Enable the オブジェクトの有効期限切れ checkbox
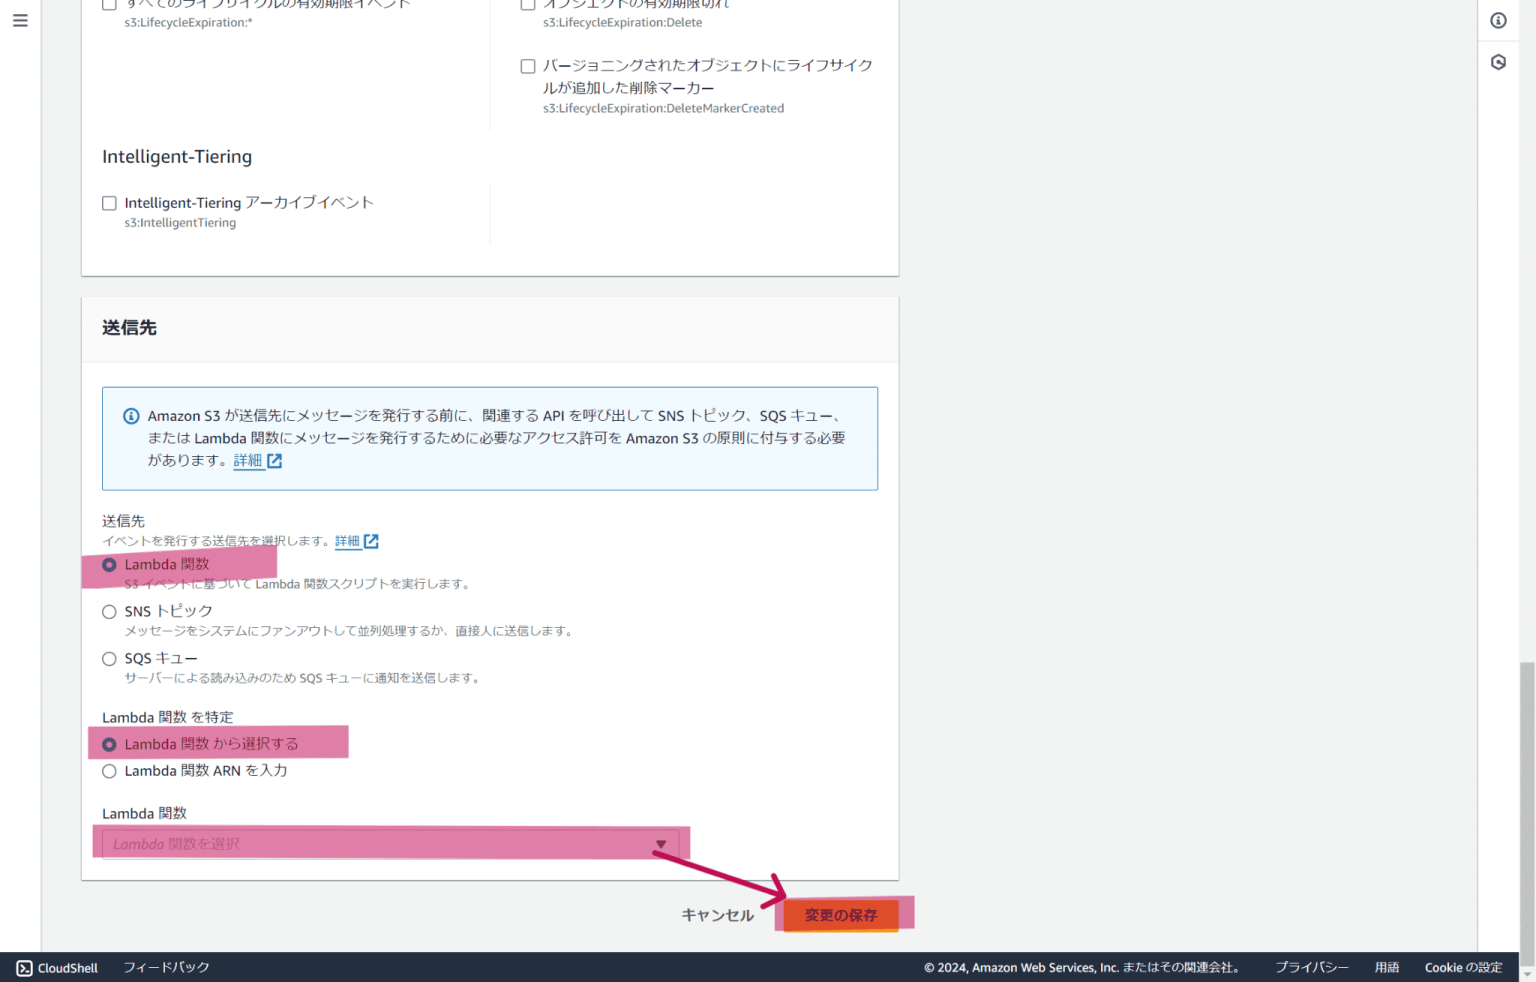This screenshot has width=1536, height=982. tap(528, 4)
